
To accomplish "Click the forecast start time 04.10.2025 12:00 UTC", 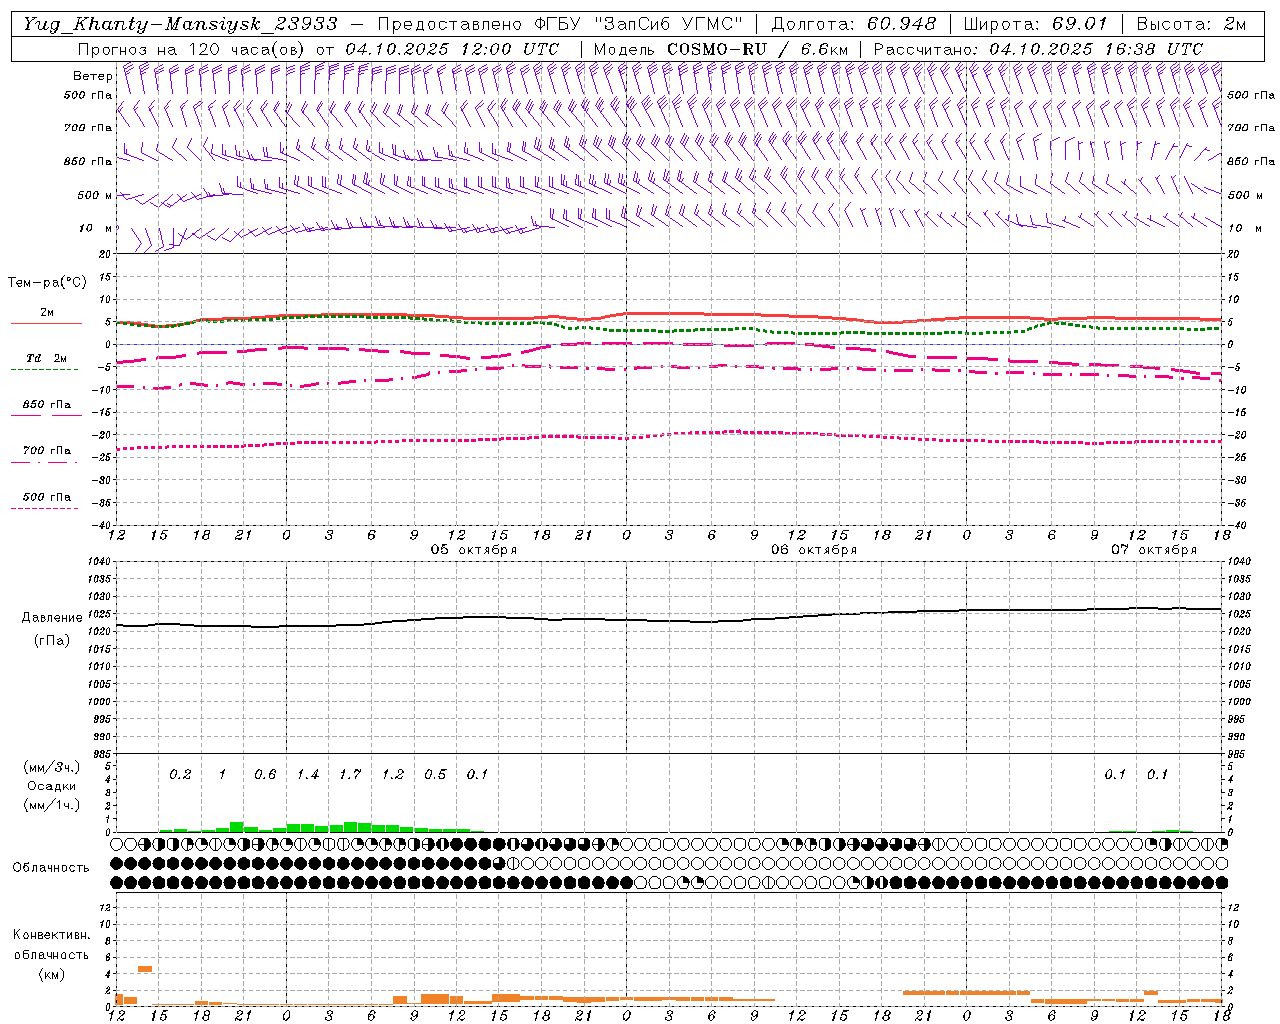I will pos(452,49).
